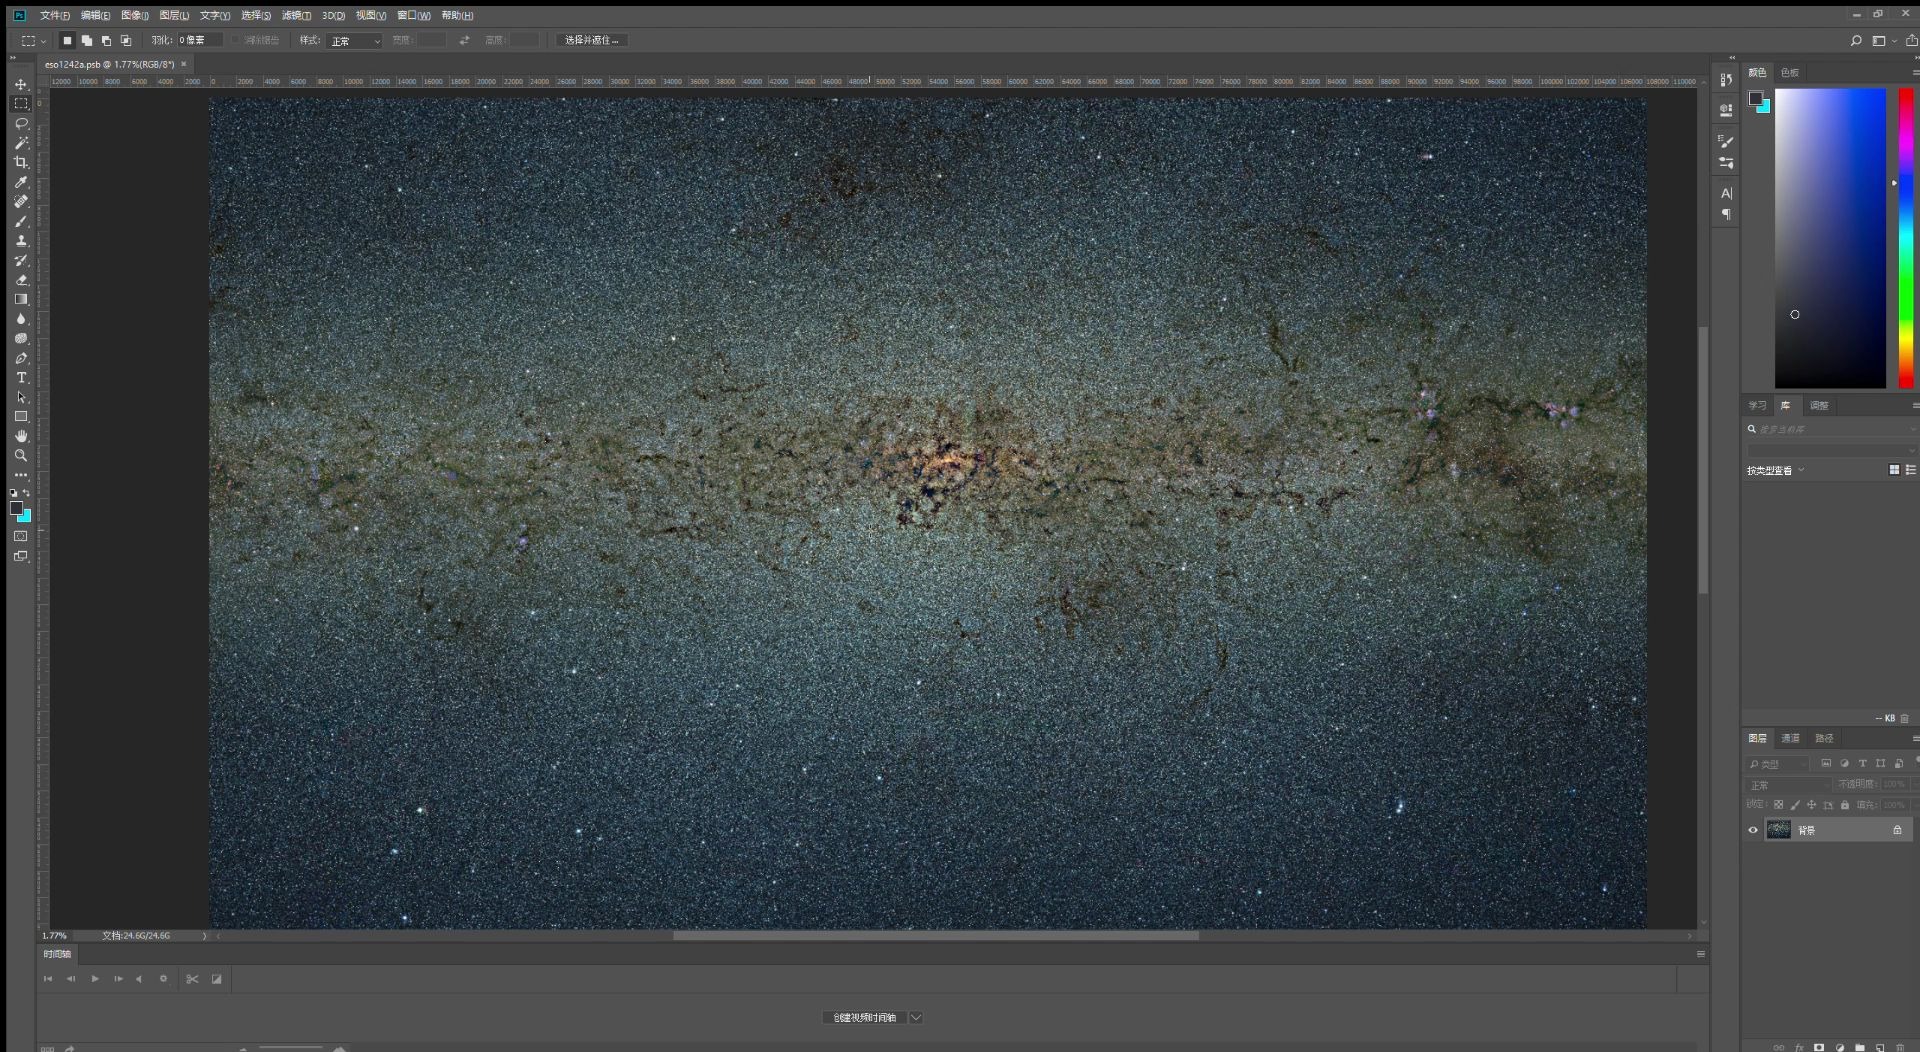Hide the 背景 layer with eye icon
This screenshot has width=1920, height=1052.
[1753, 830]
